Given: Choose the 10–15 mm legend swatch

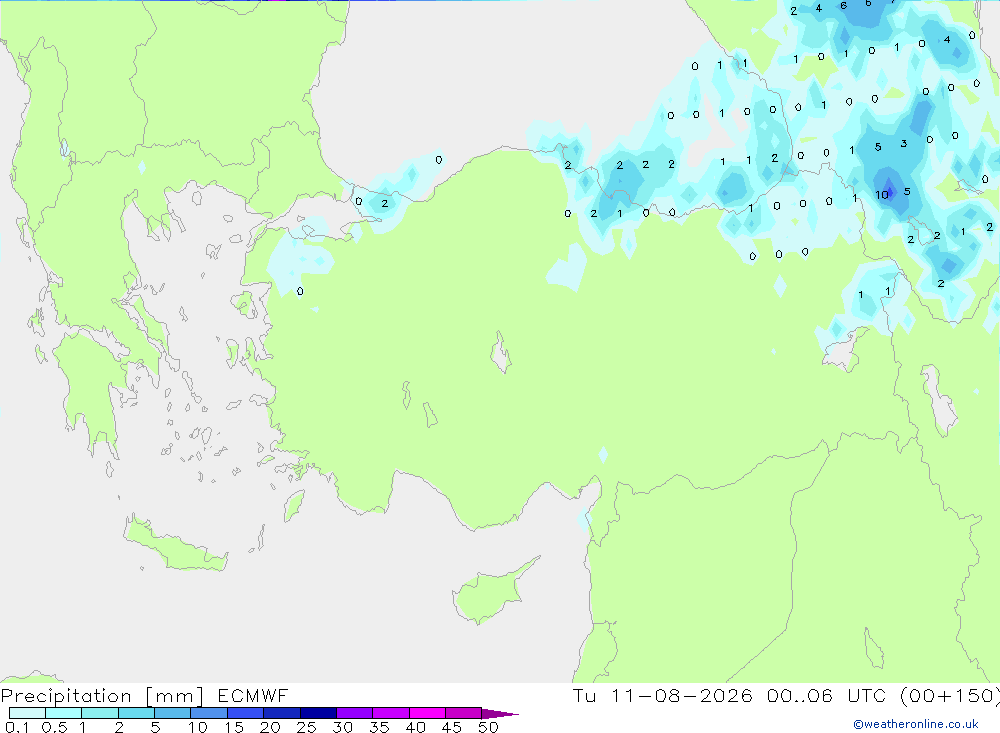Looking at the screenshot, I should (209, 713).
